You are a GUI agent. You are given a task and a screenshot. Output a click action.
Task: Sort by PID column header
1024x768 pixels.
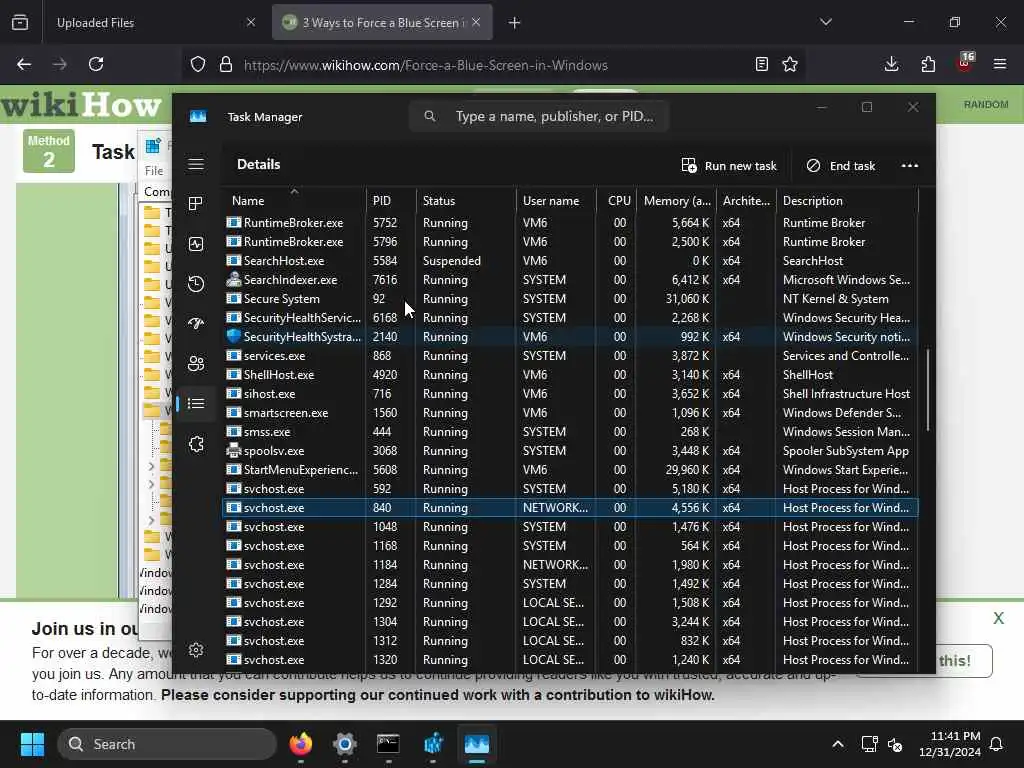click(x=391, y=200)
